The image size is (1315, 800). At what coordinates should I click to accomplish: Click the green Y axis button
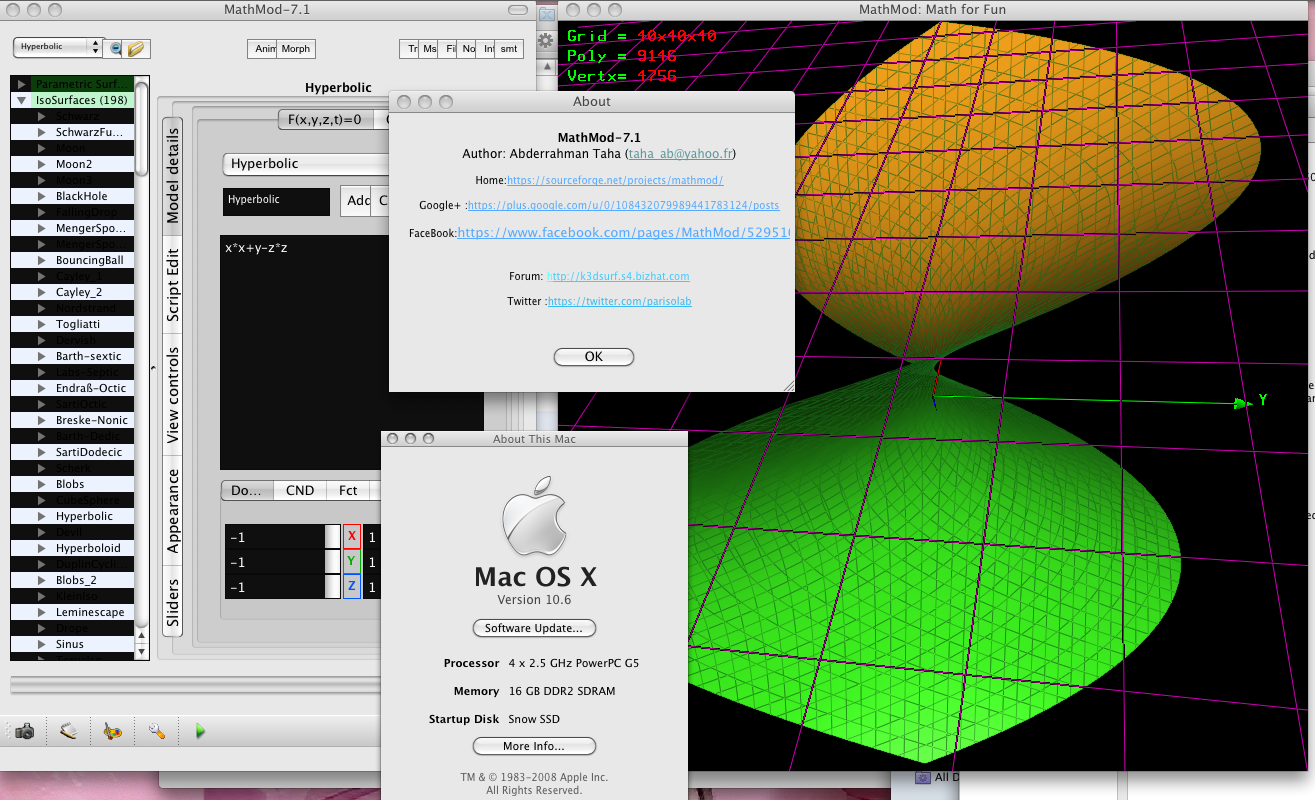[x=352, y=562]
